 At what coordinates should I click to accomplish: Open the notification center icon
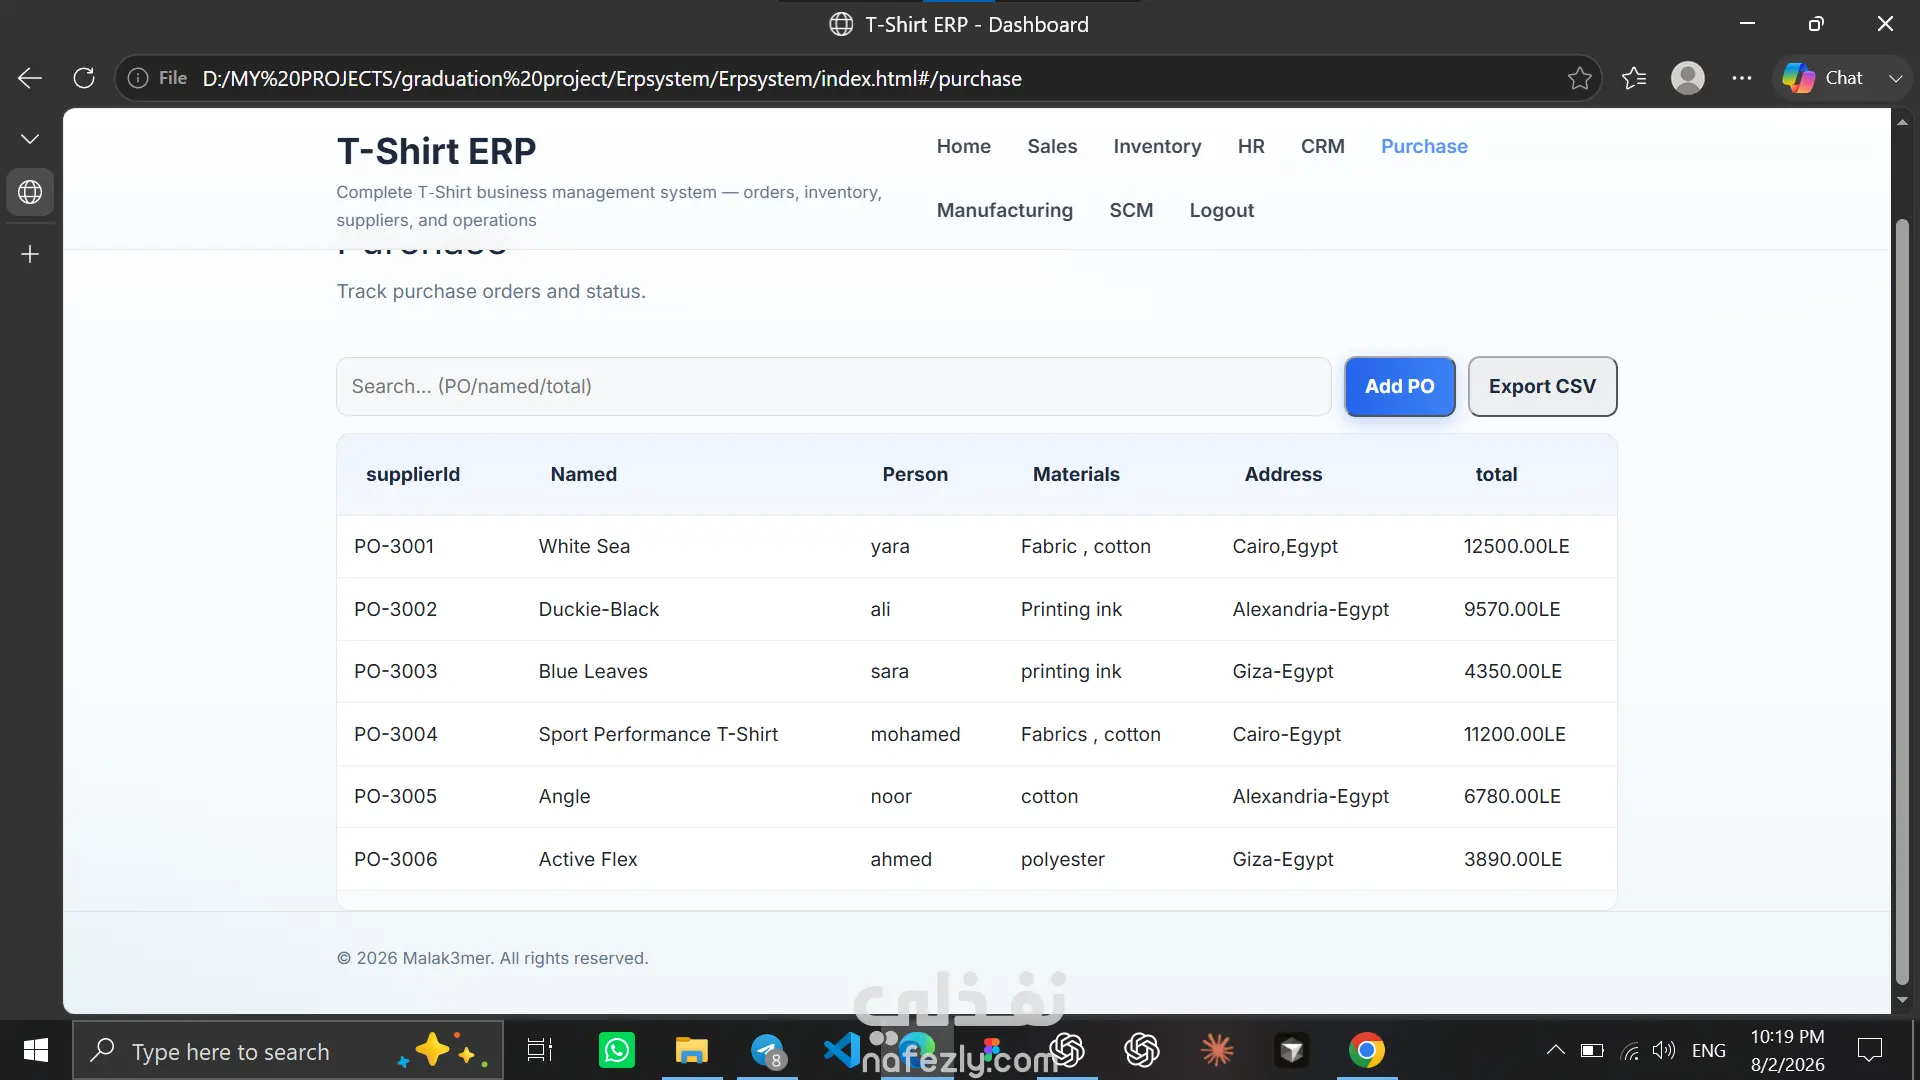pyautogui.click(x=1870, y=1050)
